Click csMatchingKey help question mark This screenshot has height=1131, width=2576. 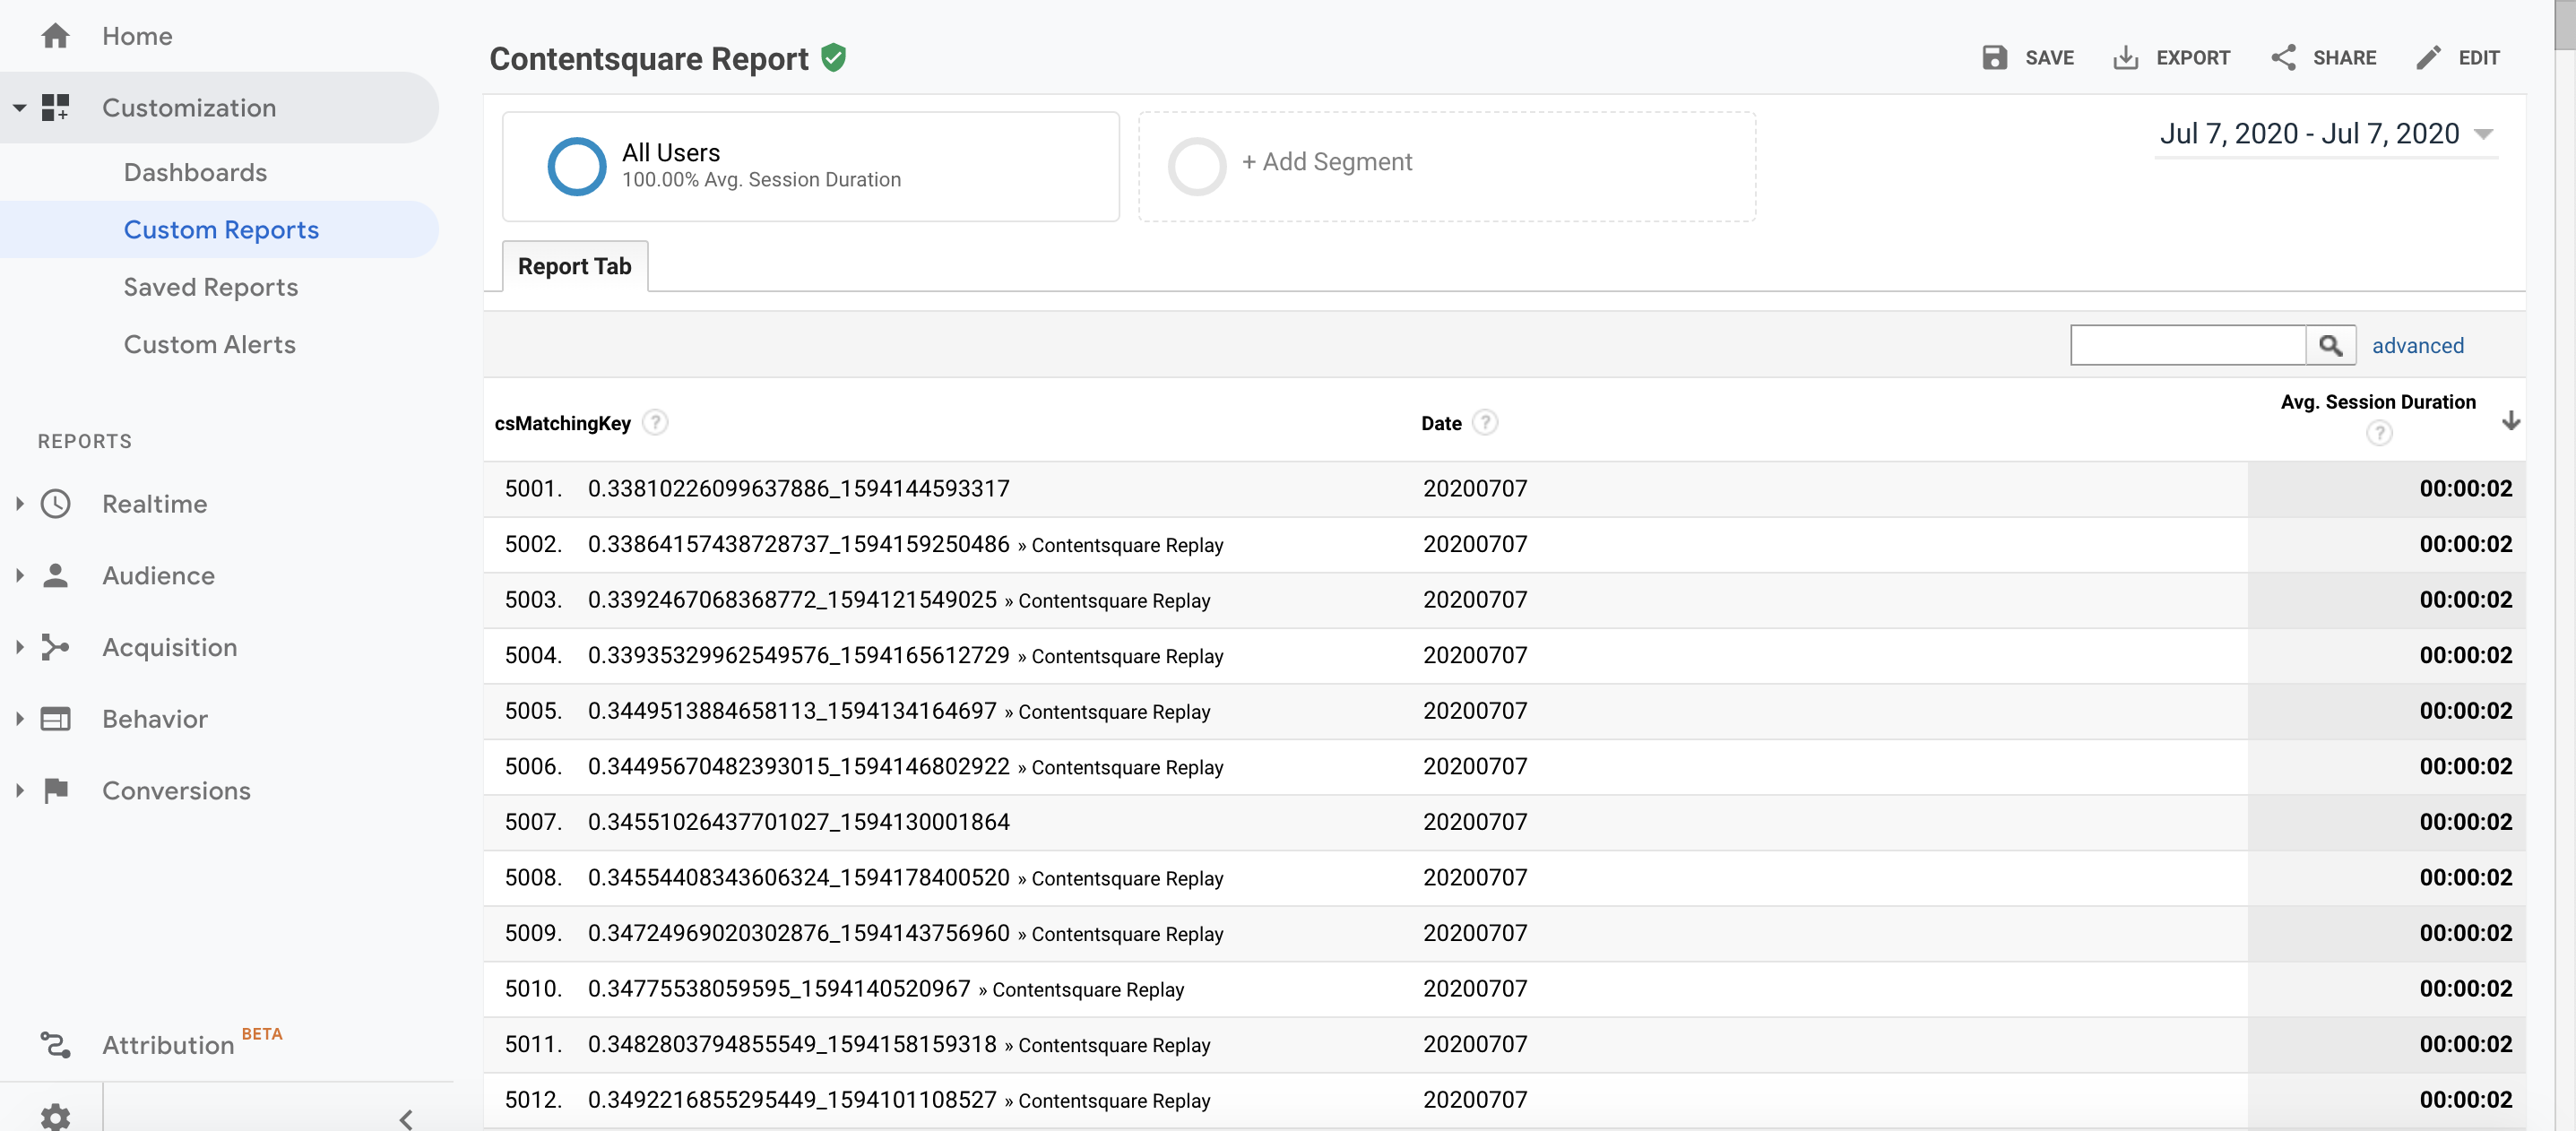pyautogui.click(x=655, y=422)
